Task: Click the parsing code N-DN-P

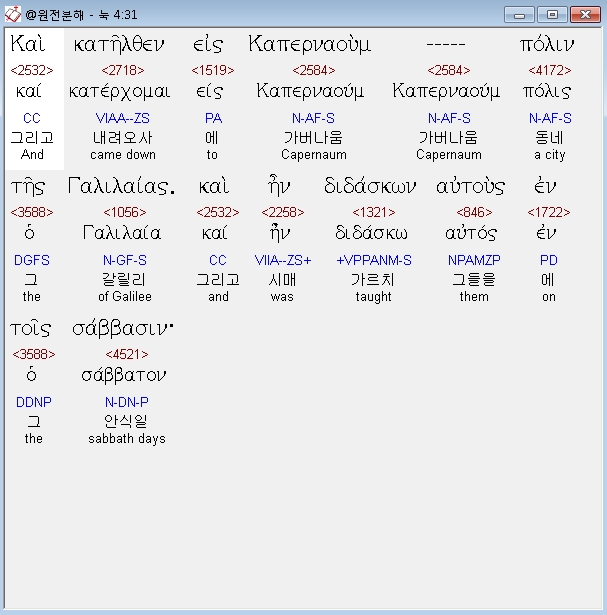Action: click(127, 402)
